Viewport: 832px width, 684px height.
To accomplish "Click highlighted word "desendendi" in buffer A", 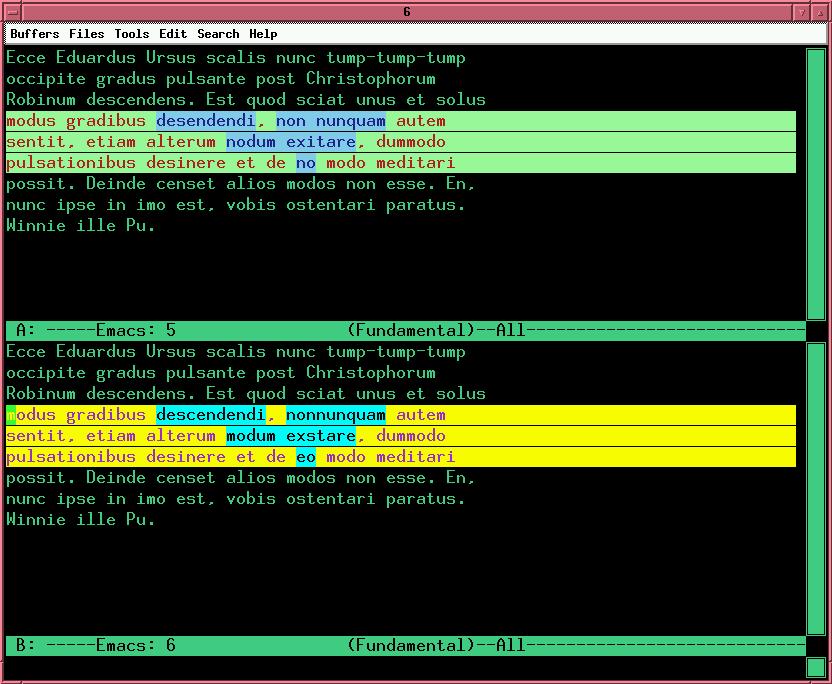I will (x=206, y=121).
